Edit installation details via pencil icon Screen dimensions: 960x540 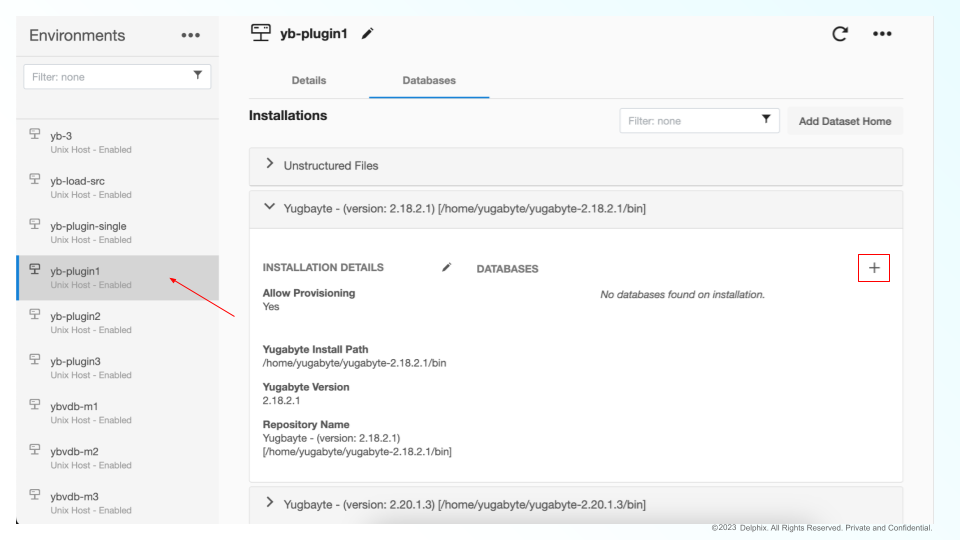447,268
